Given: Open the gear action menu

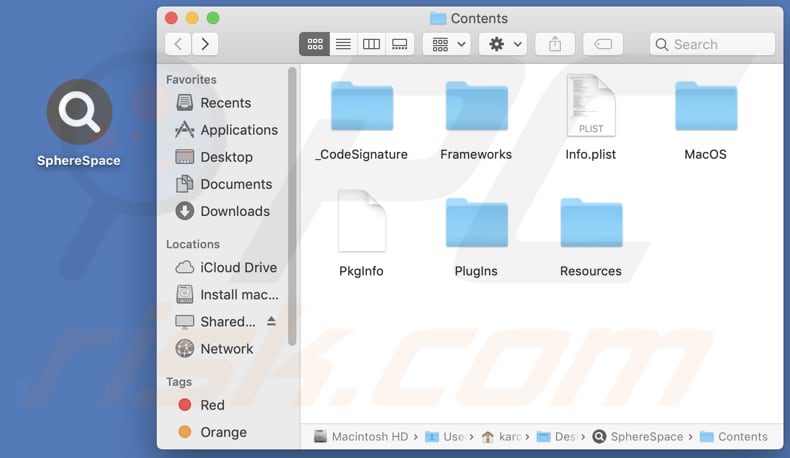Looking at the screenshot, I should click(503, 44).
